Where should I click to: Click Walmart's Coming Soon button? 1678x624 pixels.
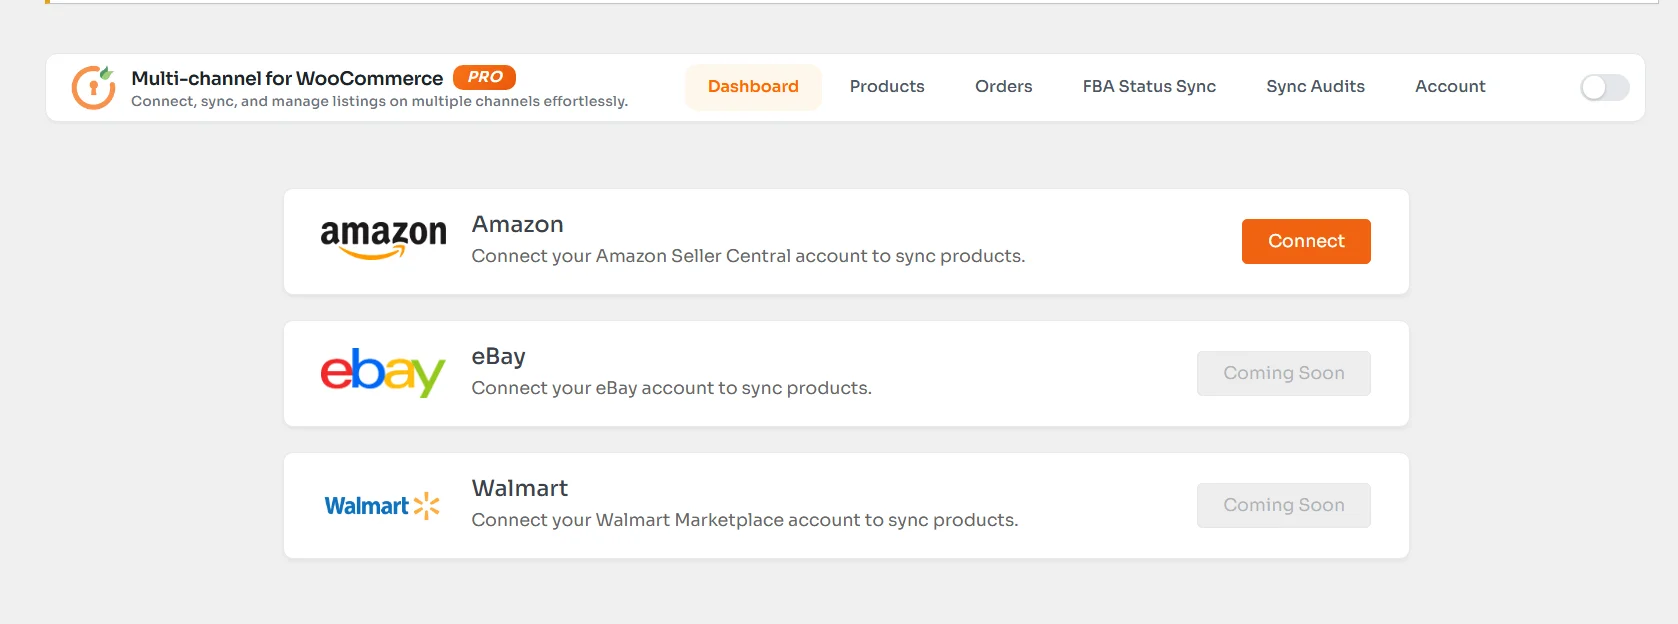point(1284,505)
